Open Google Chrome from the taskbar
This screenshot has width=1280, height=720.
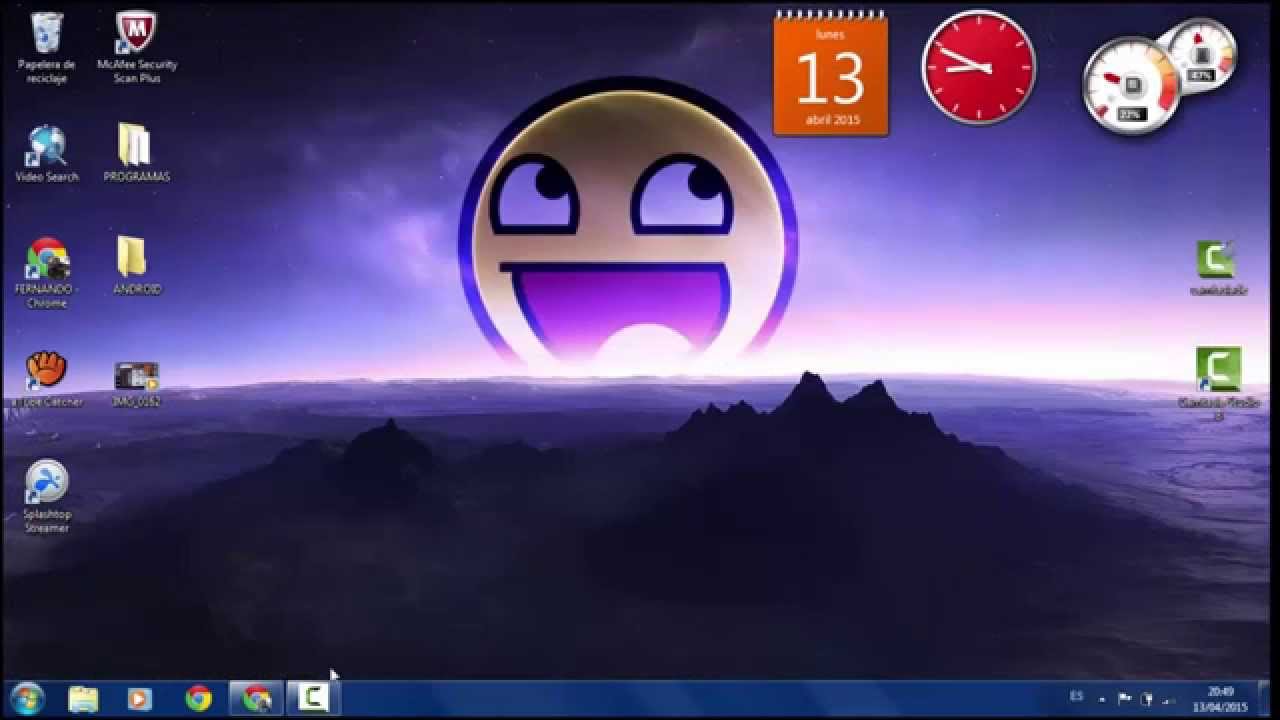point(198,698)
